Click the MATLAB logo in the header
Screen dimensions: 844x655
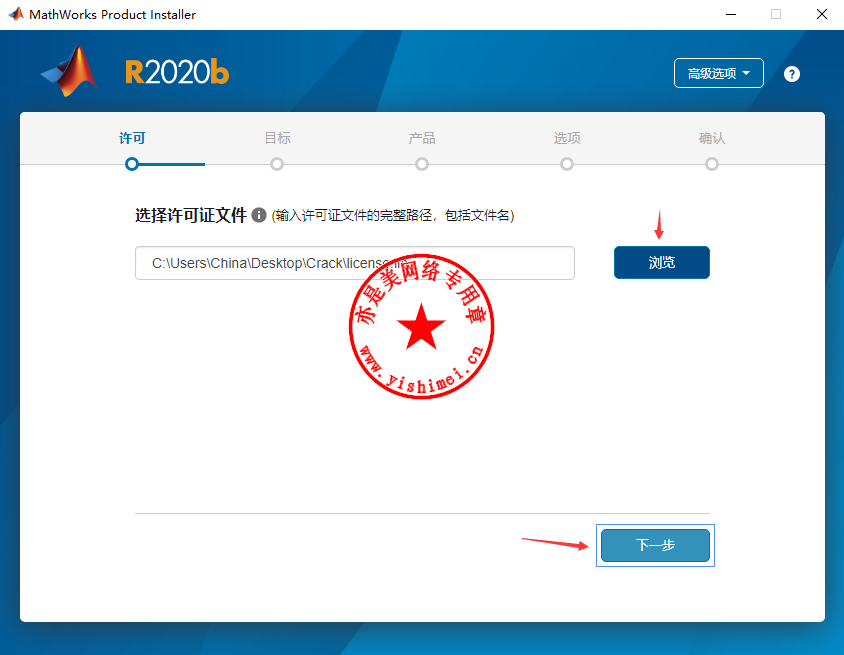pyautogui.click(x=69, y=71)
